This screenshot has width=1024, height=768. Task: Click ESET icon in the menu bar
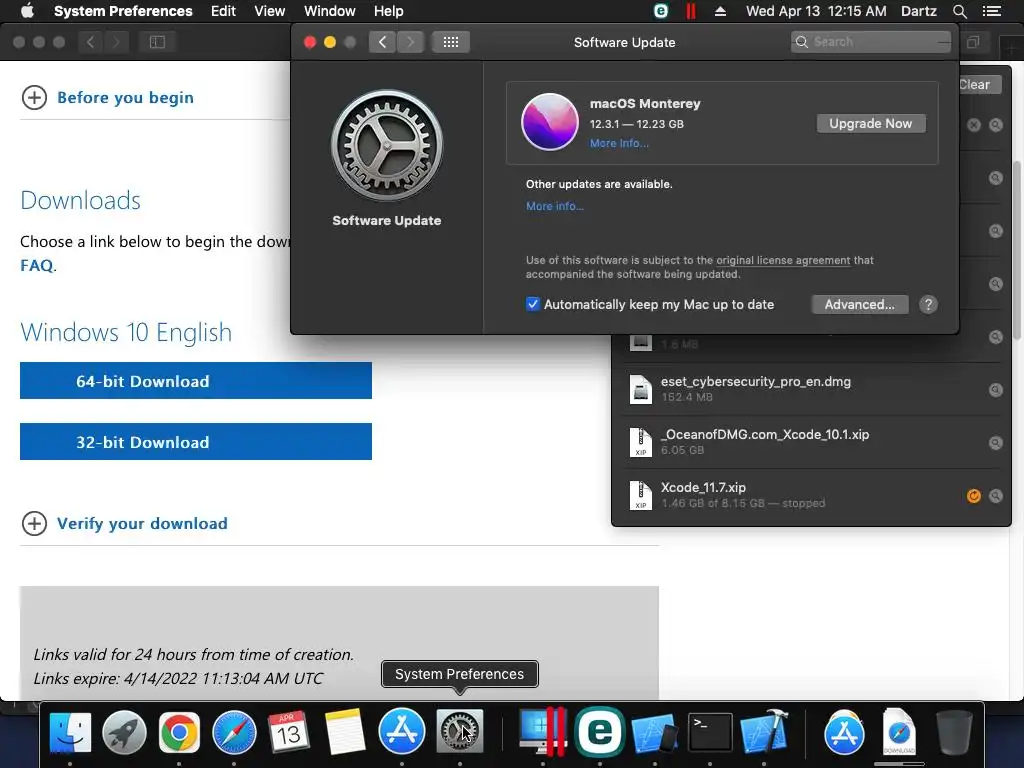(x=661, y=11)
